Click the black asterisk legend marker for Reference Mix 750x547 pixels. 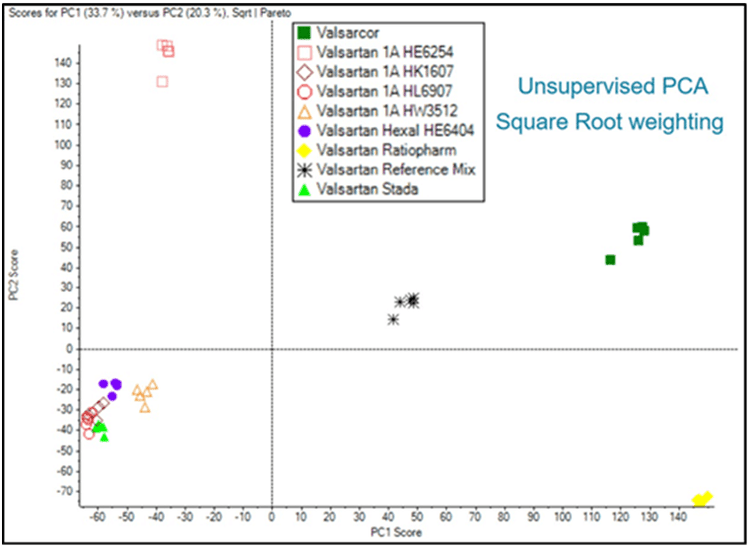click(304, 170)
